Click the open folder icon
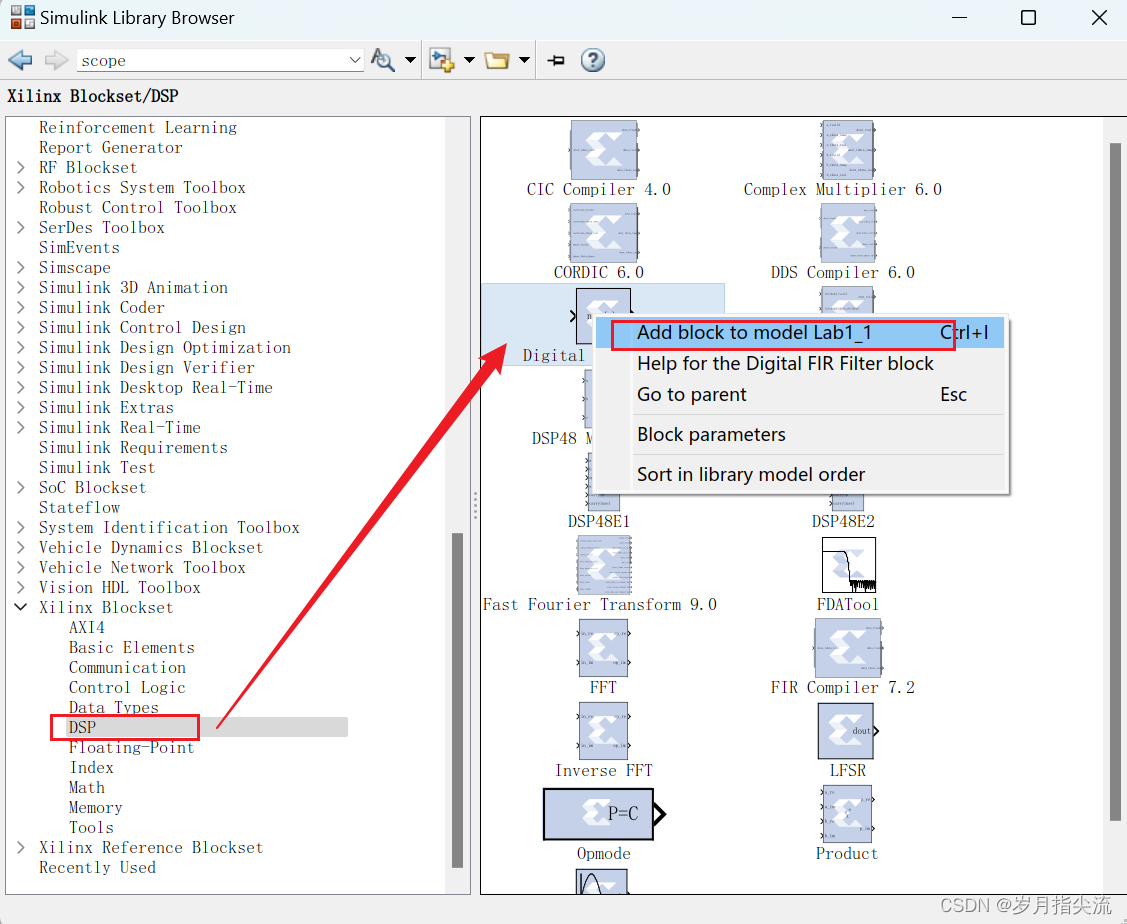1127x924 pixels. point(497,60)
